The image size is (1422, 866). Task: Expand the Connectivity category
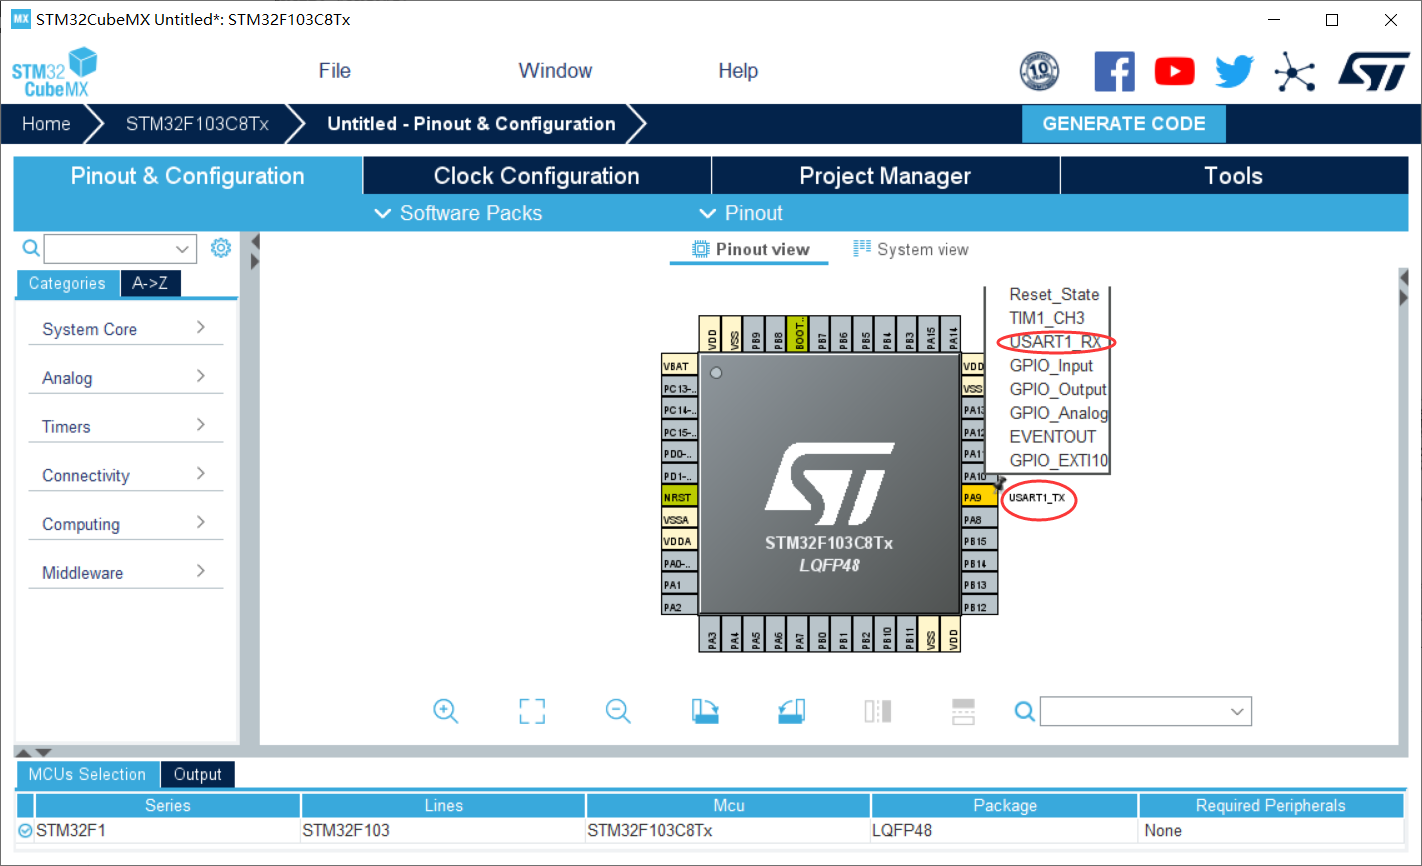[x=85, y=474]
